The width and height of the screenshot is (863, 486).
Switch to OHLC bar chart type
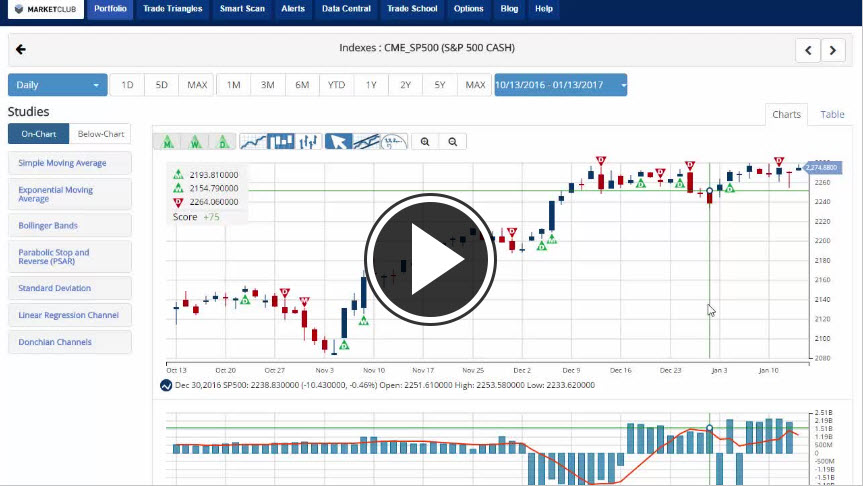coord(308,142)
